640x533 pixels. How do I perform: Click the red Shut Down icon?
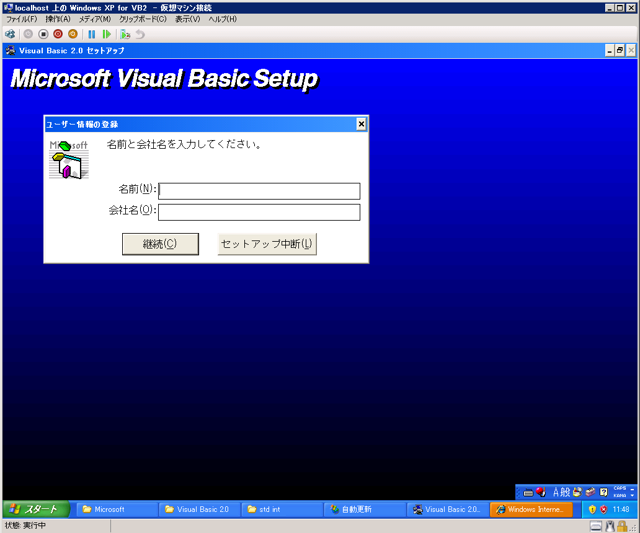[58, 34]
